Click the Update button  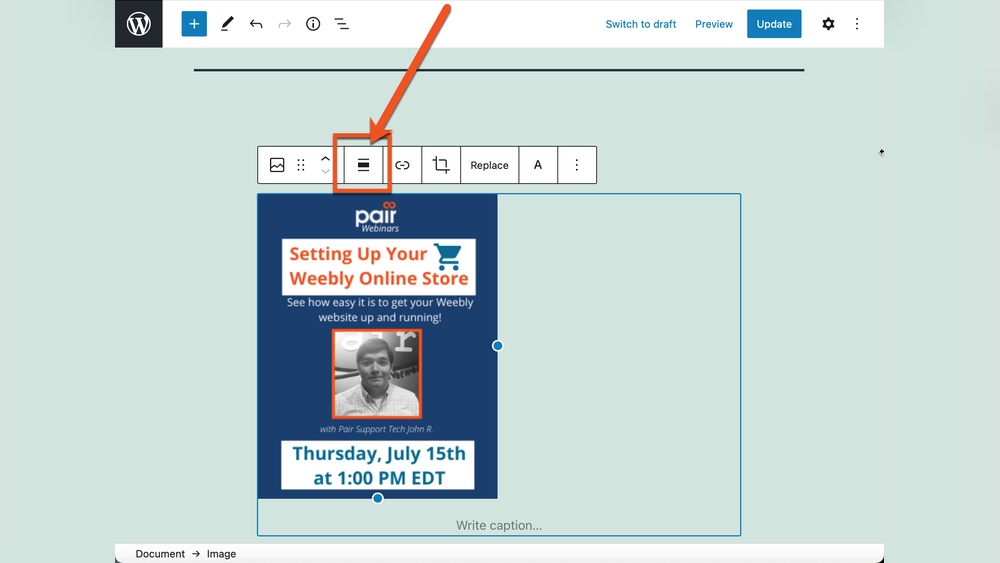pos(774,24)
